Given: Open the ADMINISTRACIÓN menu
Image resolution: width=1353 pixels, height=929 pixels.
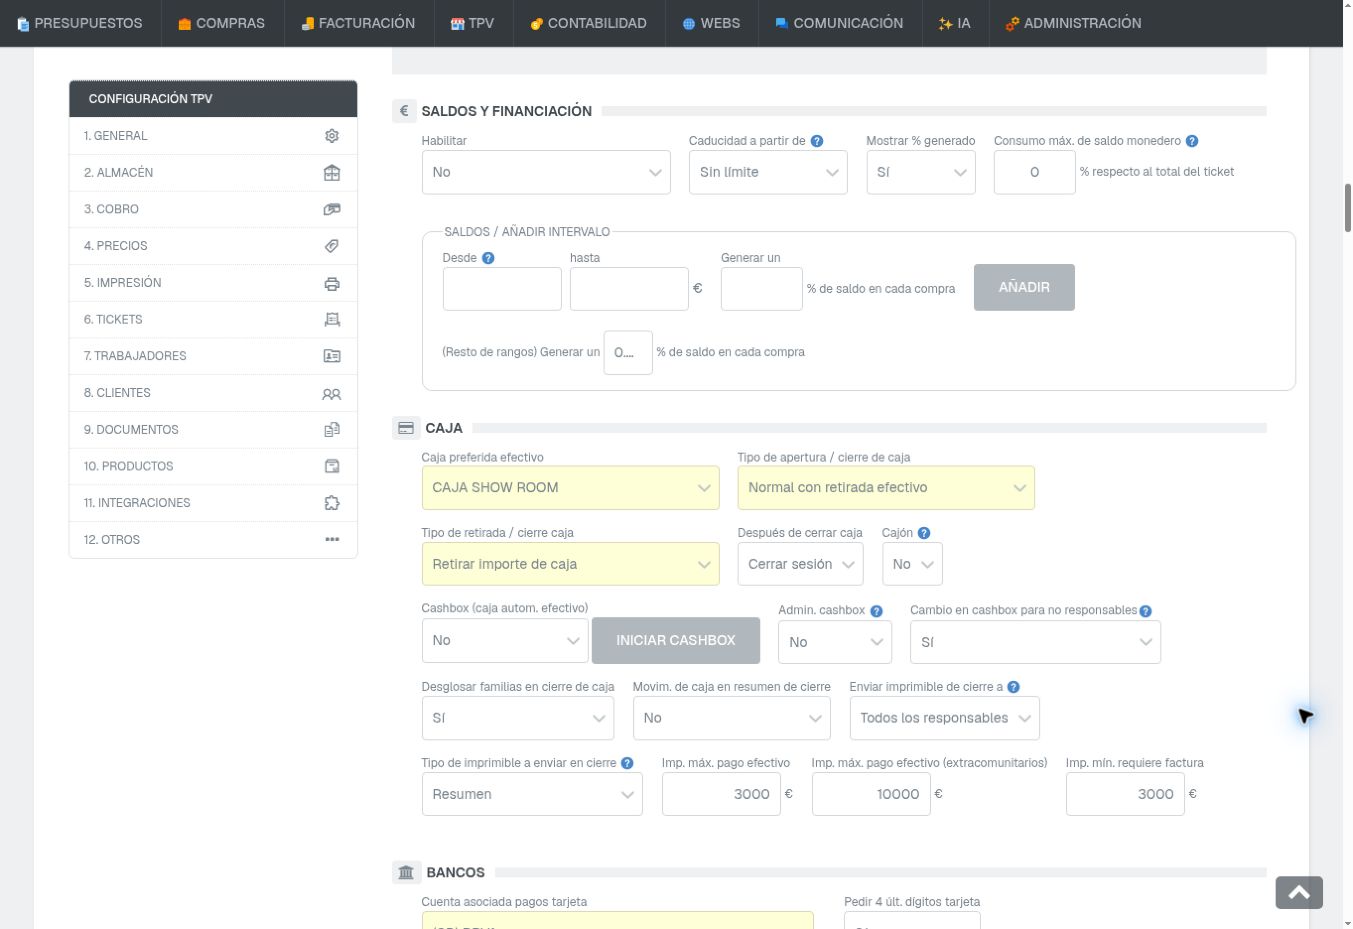Looking at the screenshot, I should pos(1073,23).
